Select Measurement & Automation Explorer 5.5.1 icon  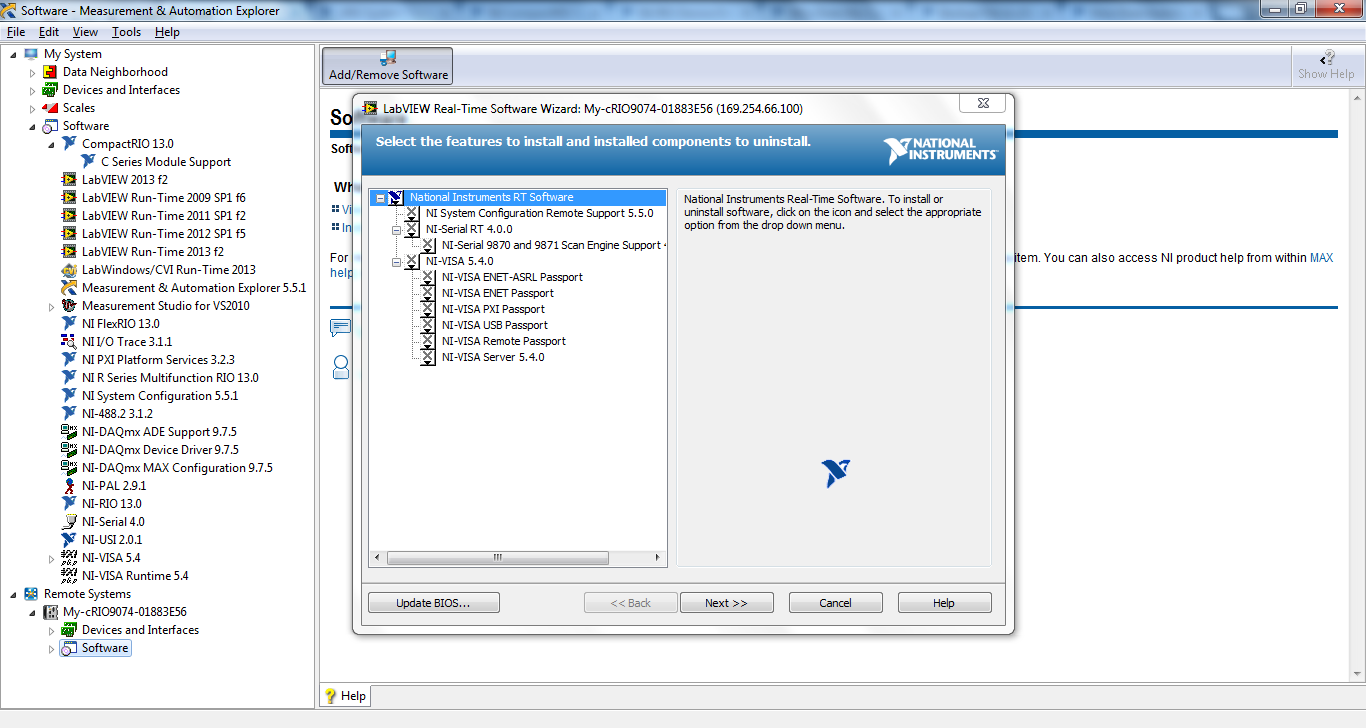click(x=69, y=288)
